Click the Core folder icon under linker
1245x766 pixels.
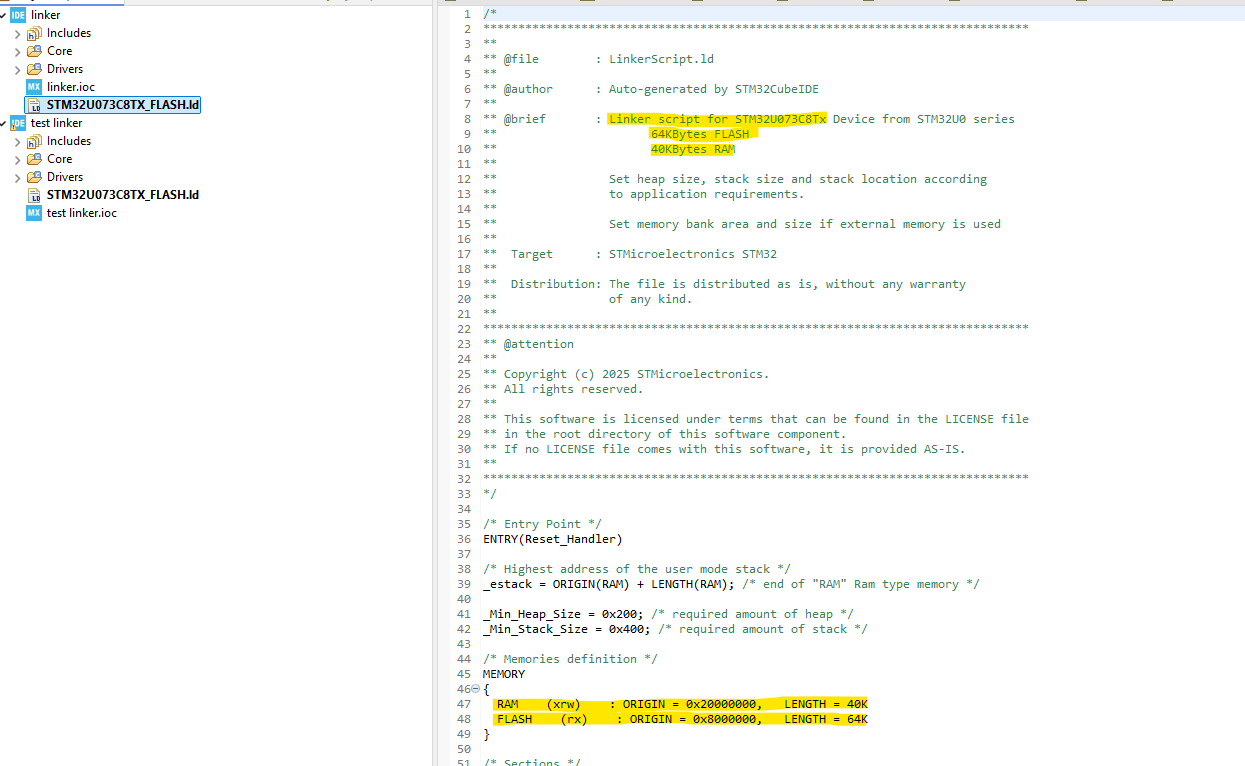pos(36,50)
